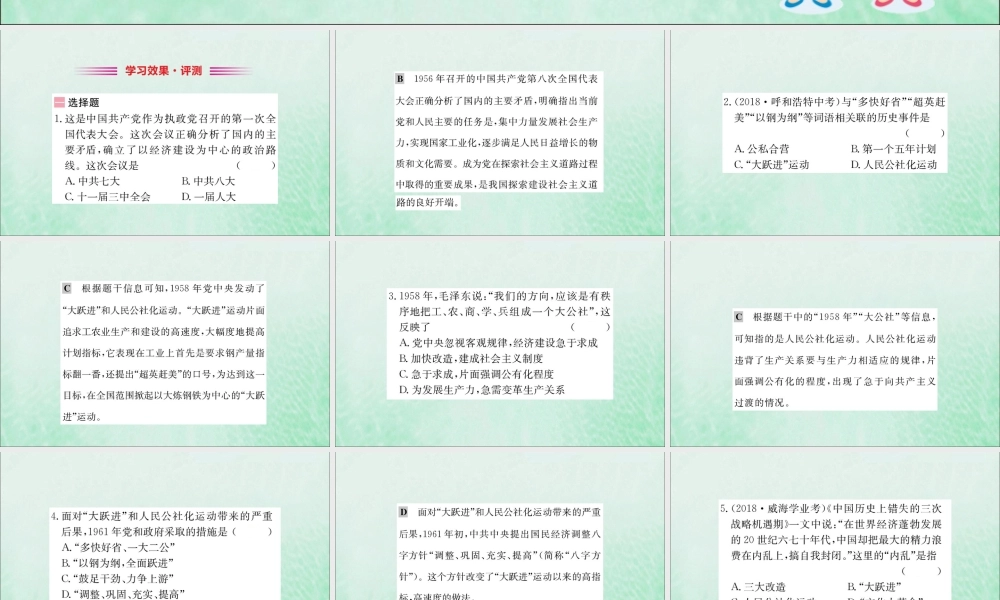This screenshot has width=1000, height=600.
Task: Select option C. 十一届三中全会
Action: tap(107, 197)
